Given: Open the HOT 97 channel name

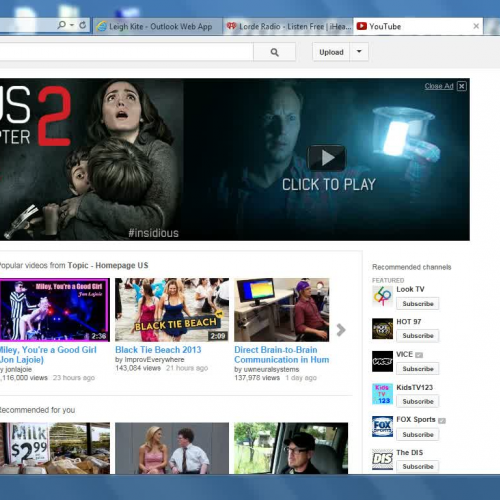Looking at the screenshot, I should pos(409,322).
